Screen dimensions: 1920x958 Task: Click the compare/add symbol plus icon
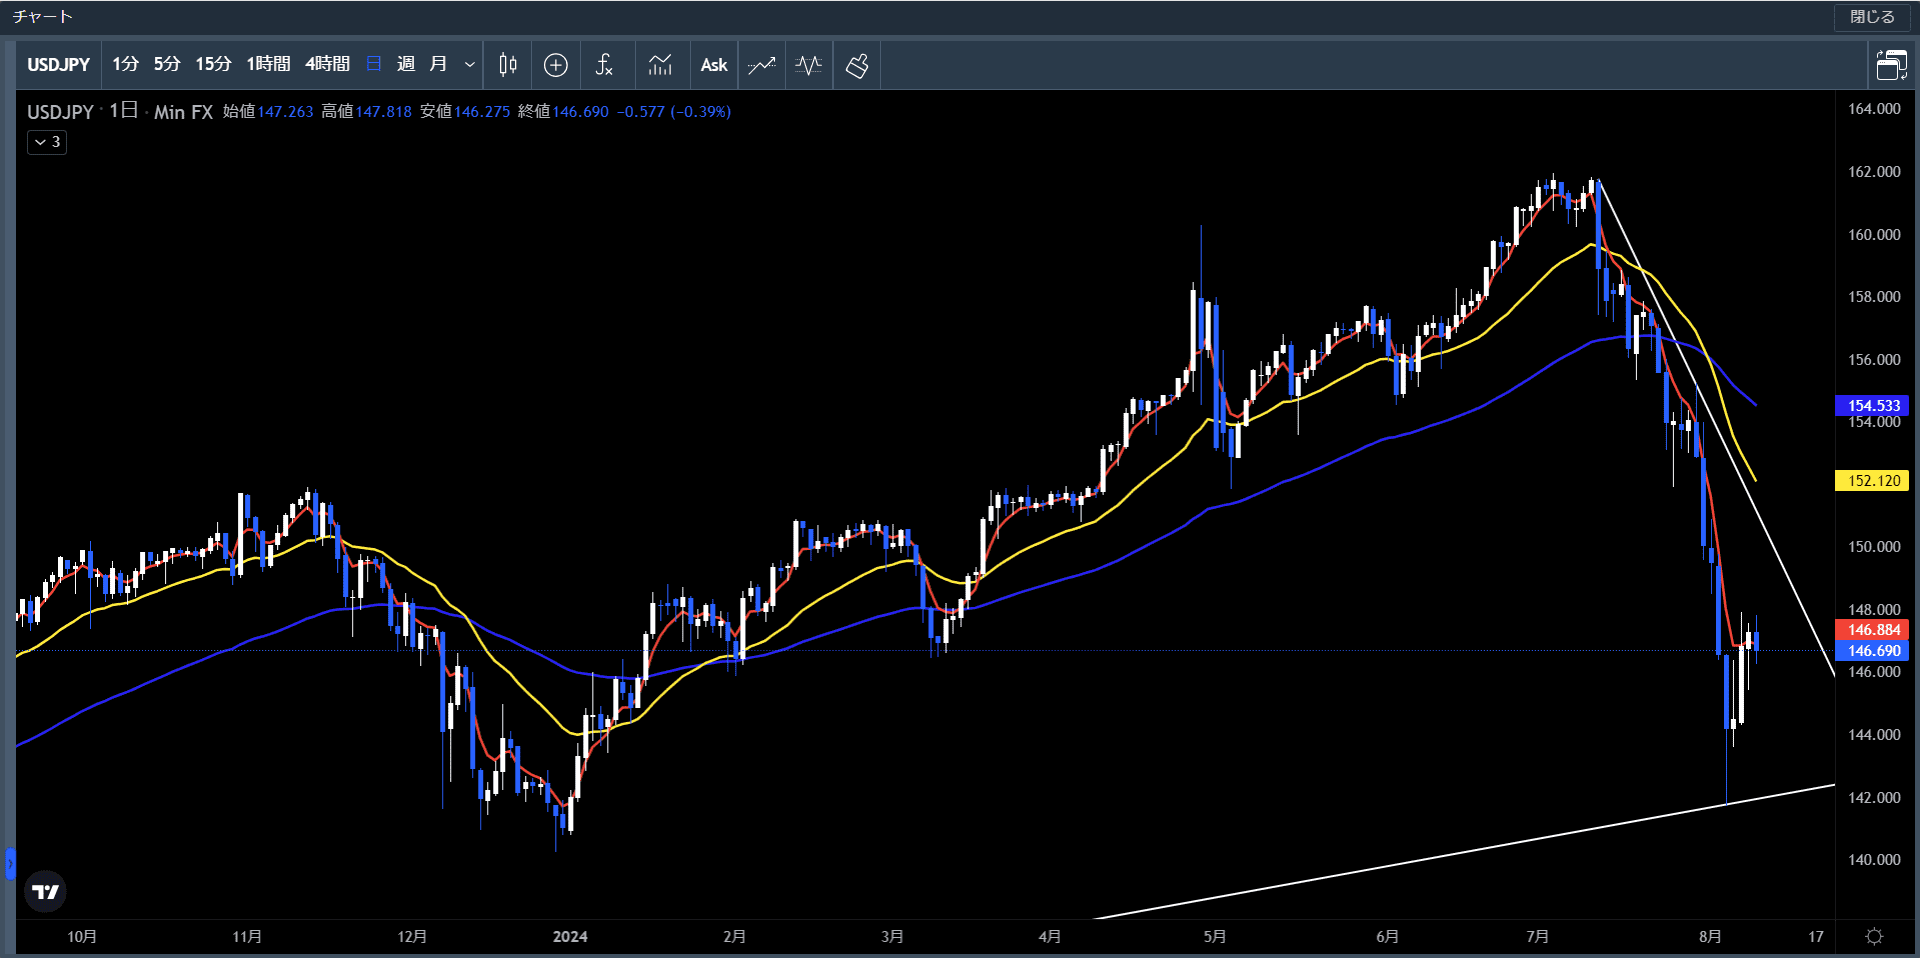click(x=556, y=65)
